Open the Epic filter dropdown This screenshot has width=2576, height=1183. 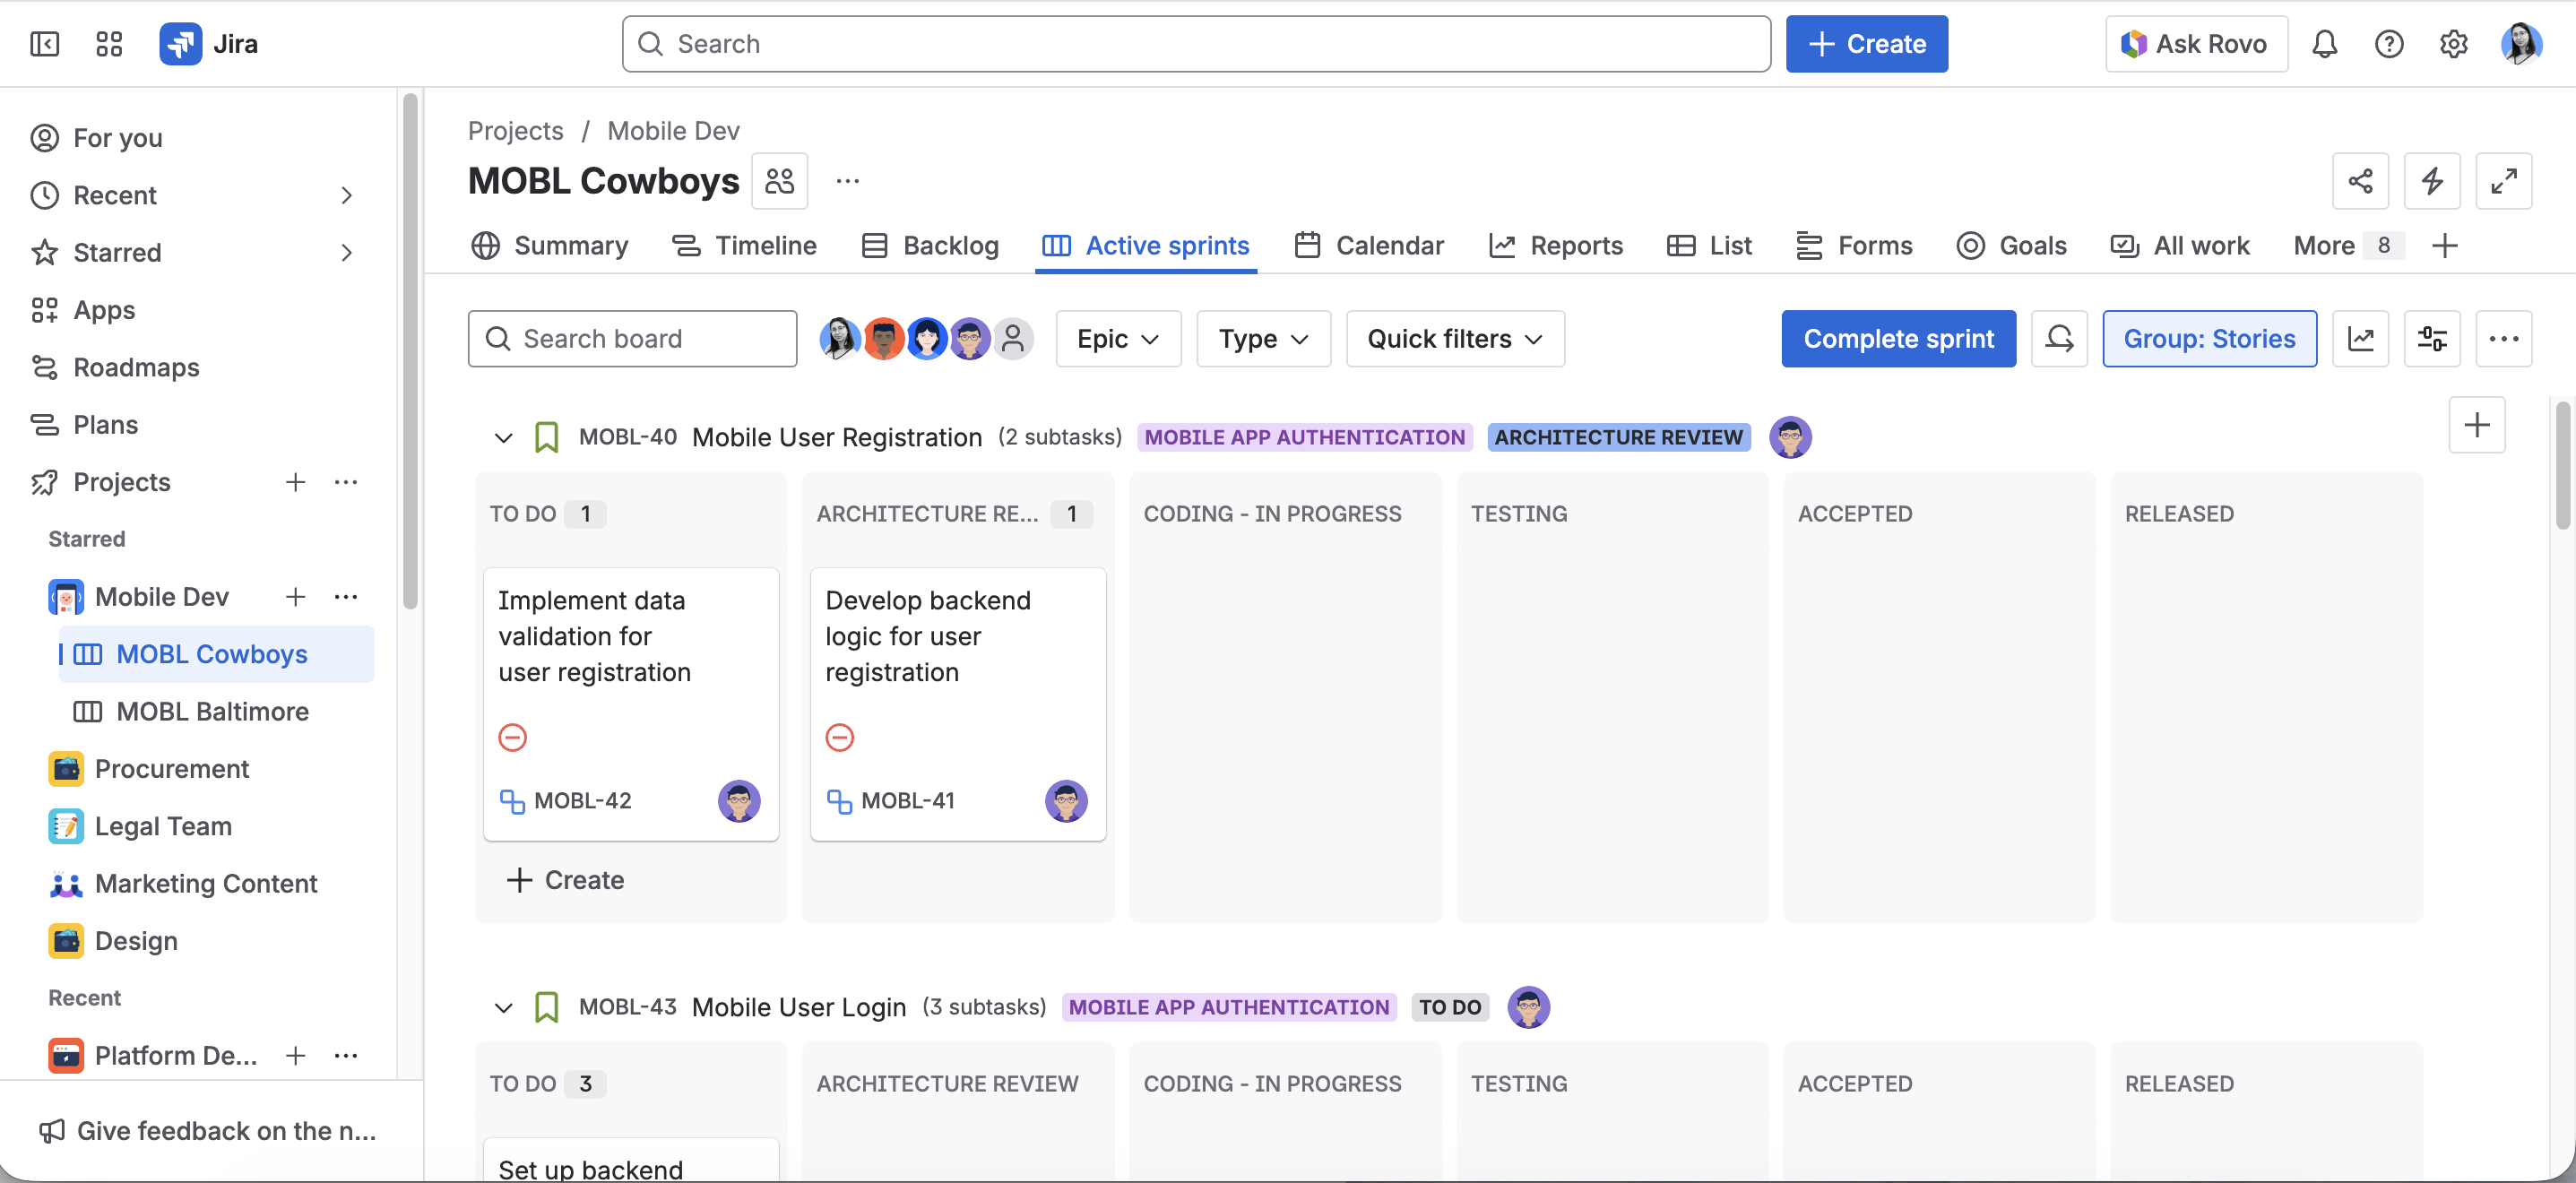click(x=1117, y=339)
